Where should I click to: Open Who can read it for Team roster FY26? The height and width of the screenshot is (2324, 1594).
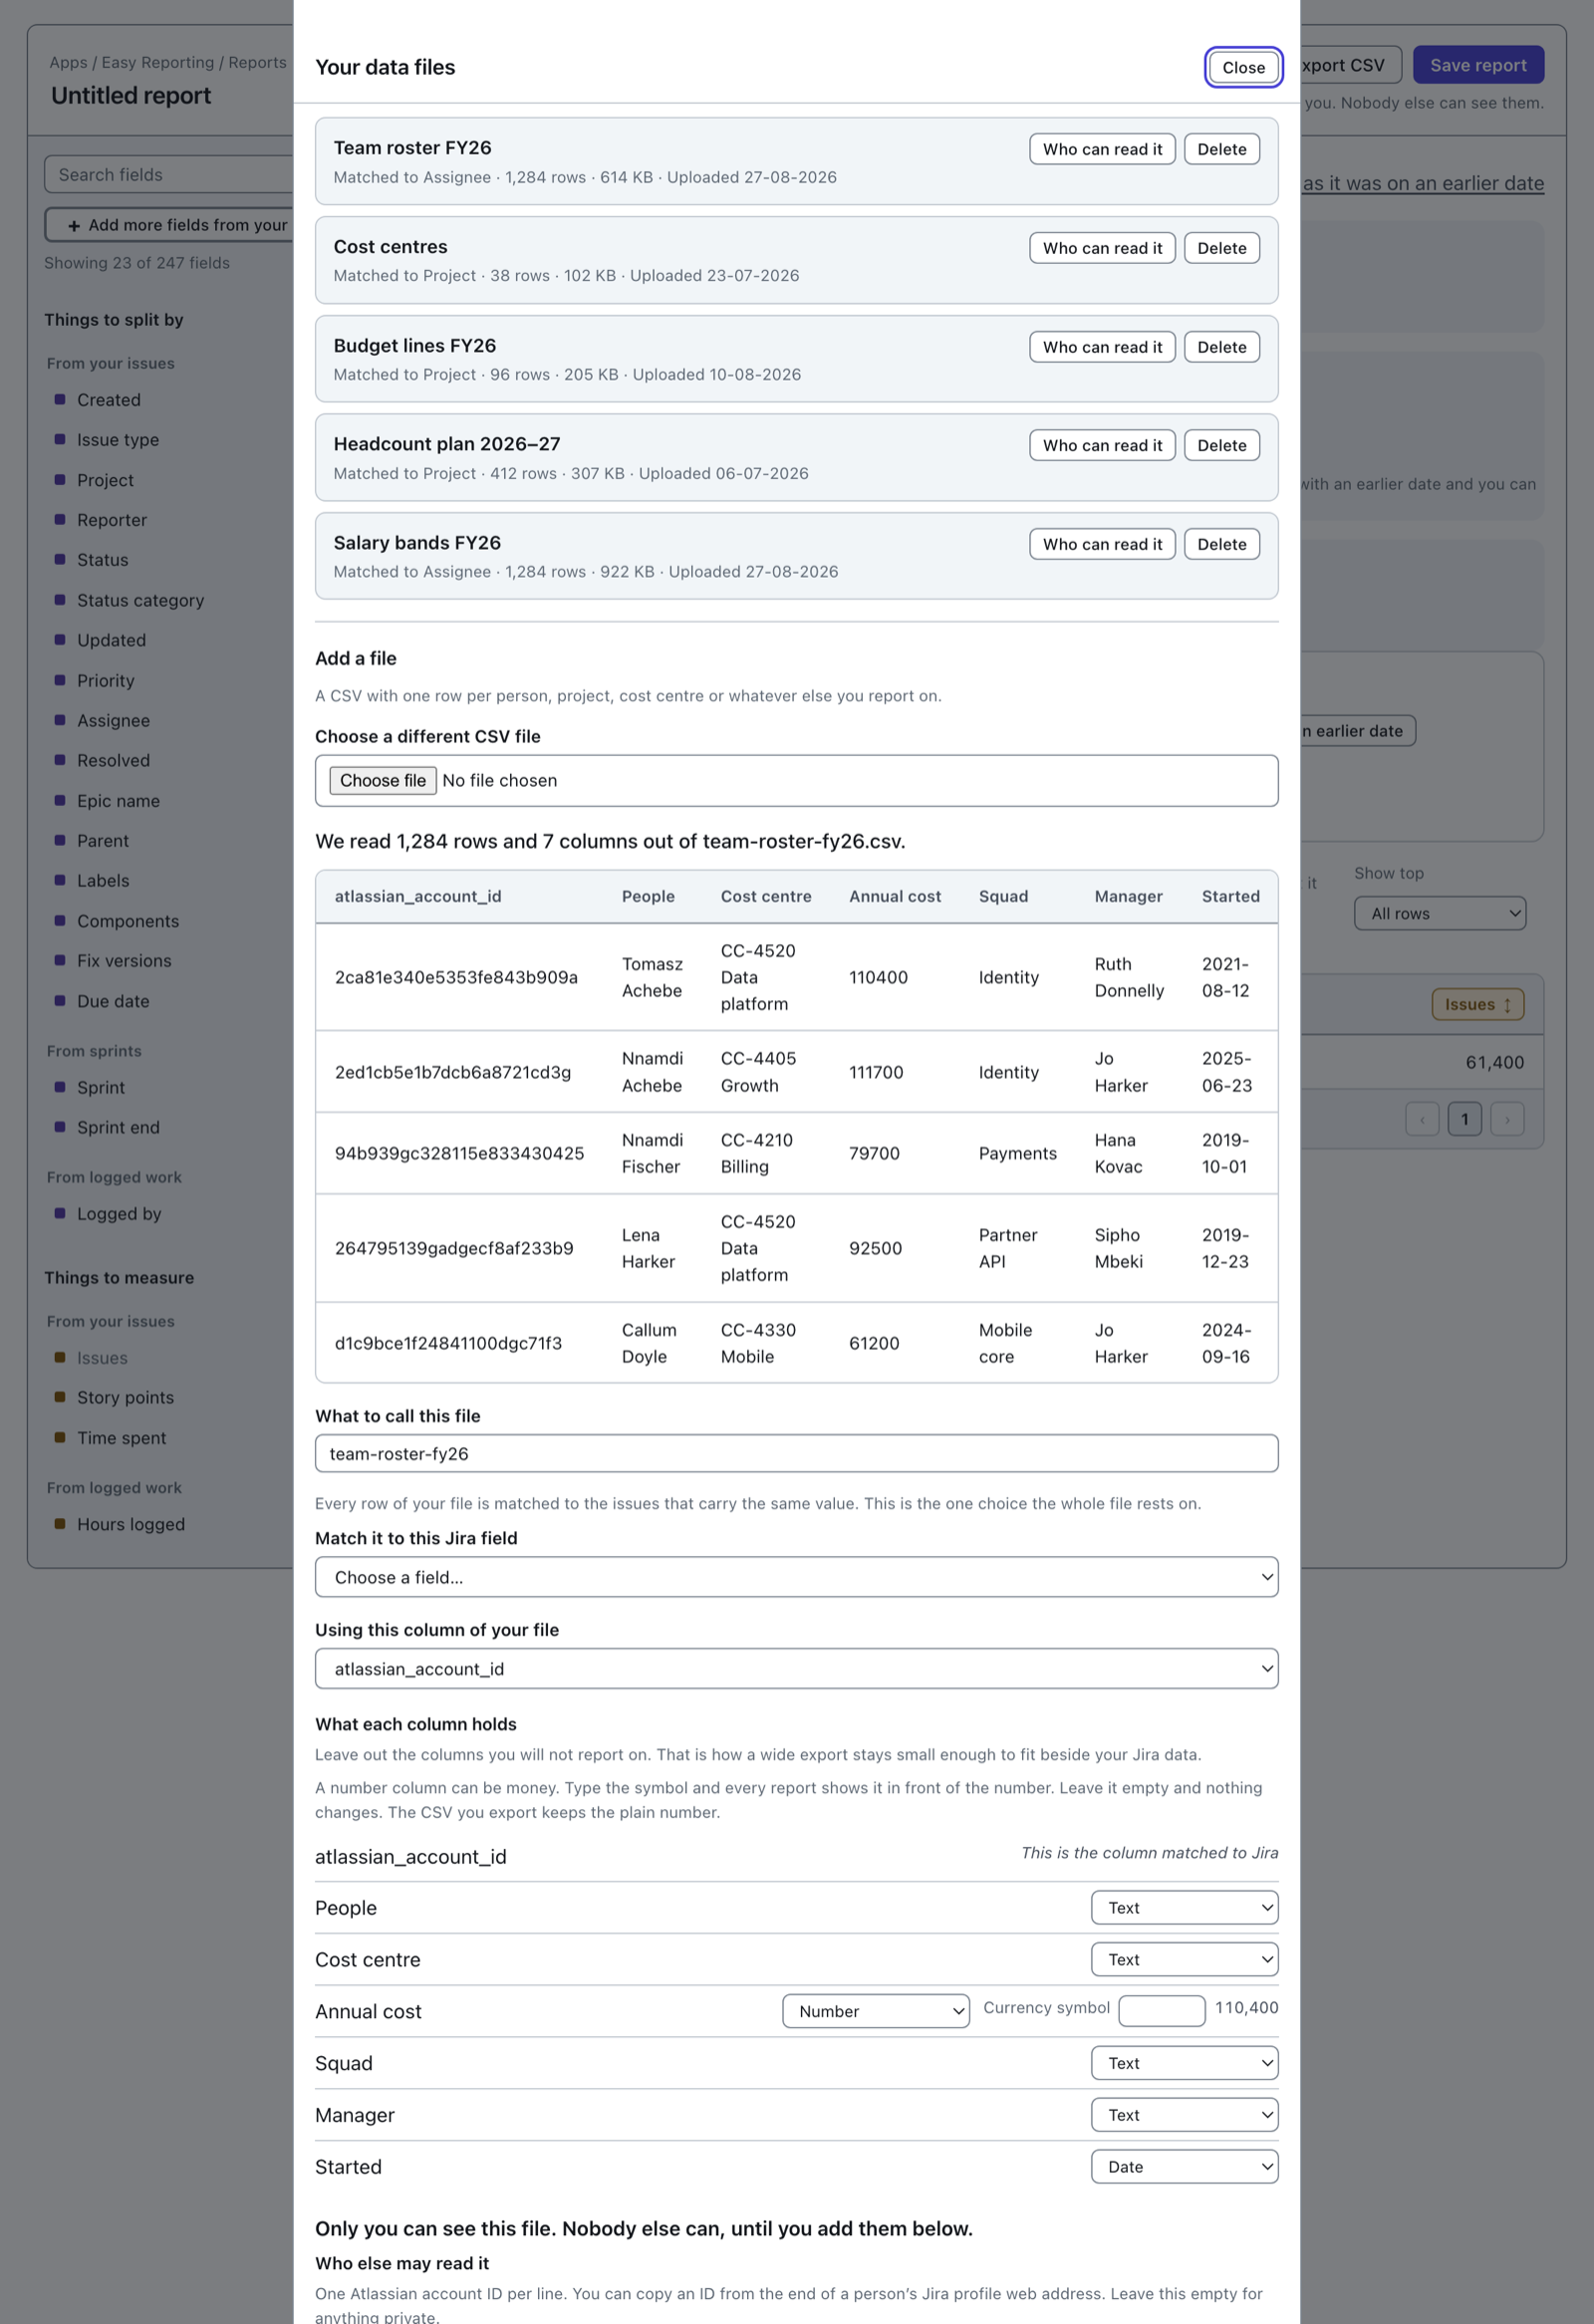click(1102, 150)
